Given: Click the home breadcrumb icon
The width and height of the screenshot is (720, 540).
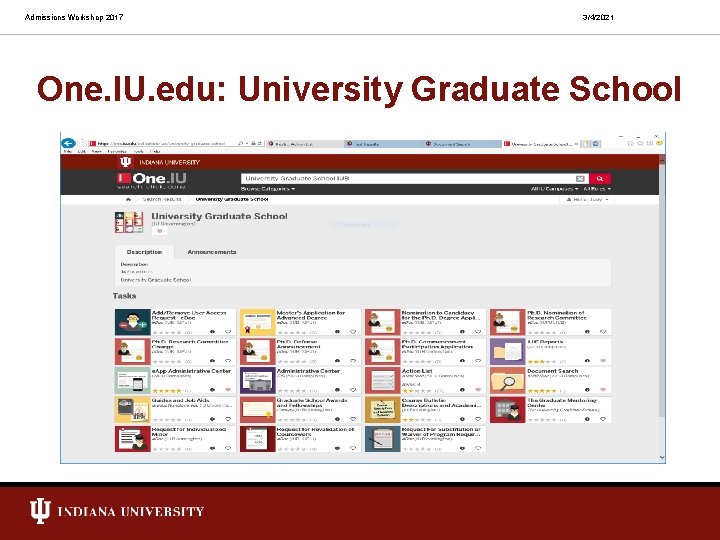Looking at the screenshot, I should [x=128, y=199].
